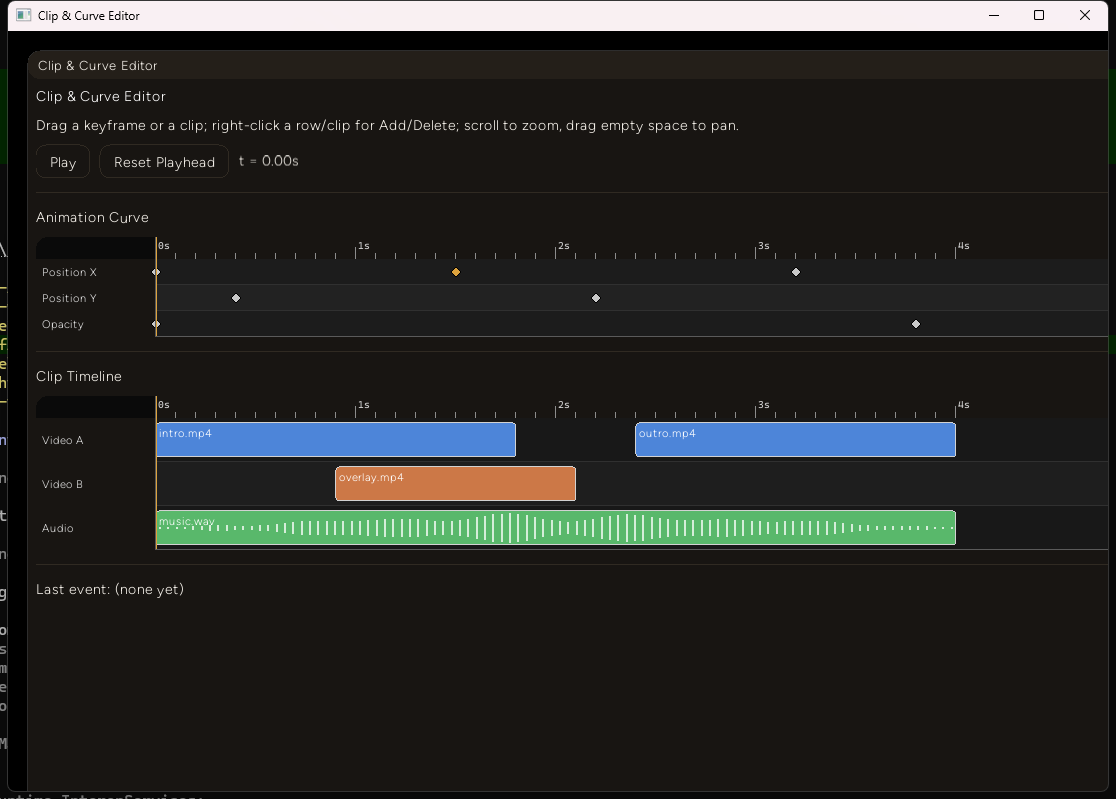
Task: Select the Position Y keyframe just after 2s
Action: [x=596, y=298]
